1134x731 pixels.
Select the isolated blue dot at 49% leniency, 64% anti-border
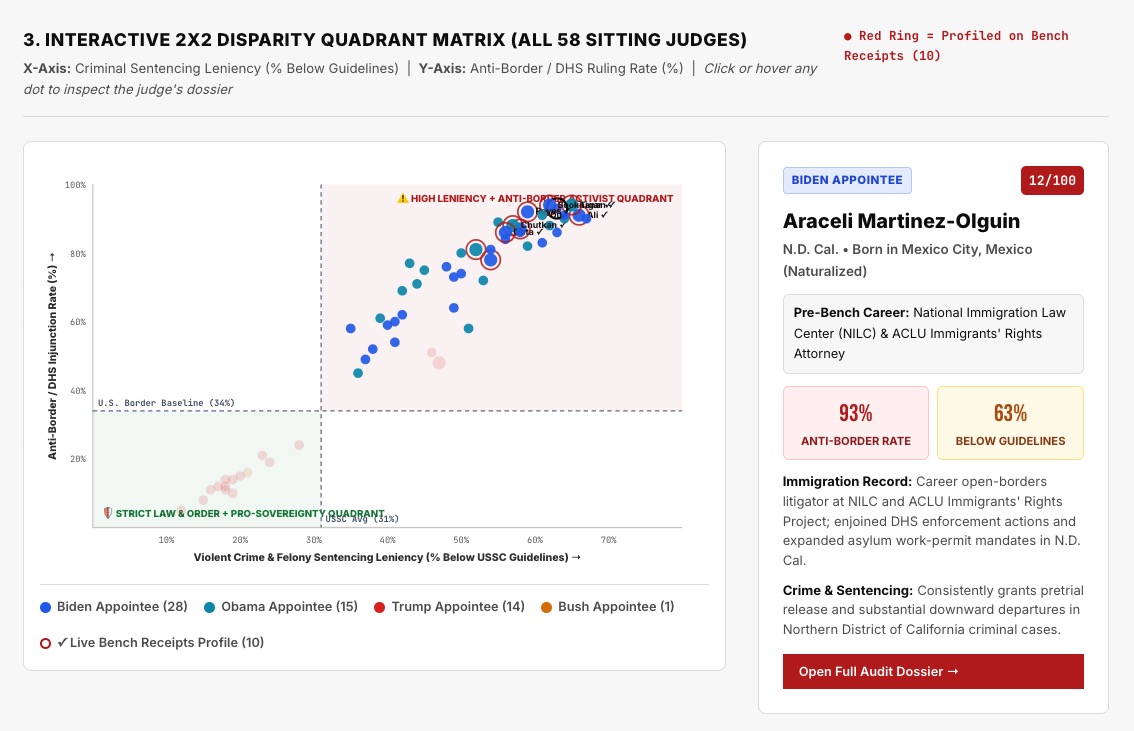click(x=453, y=308)
